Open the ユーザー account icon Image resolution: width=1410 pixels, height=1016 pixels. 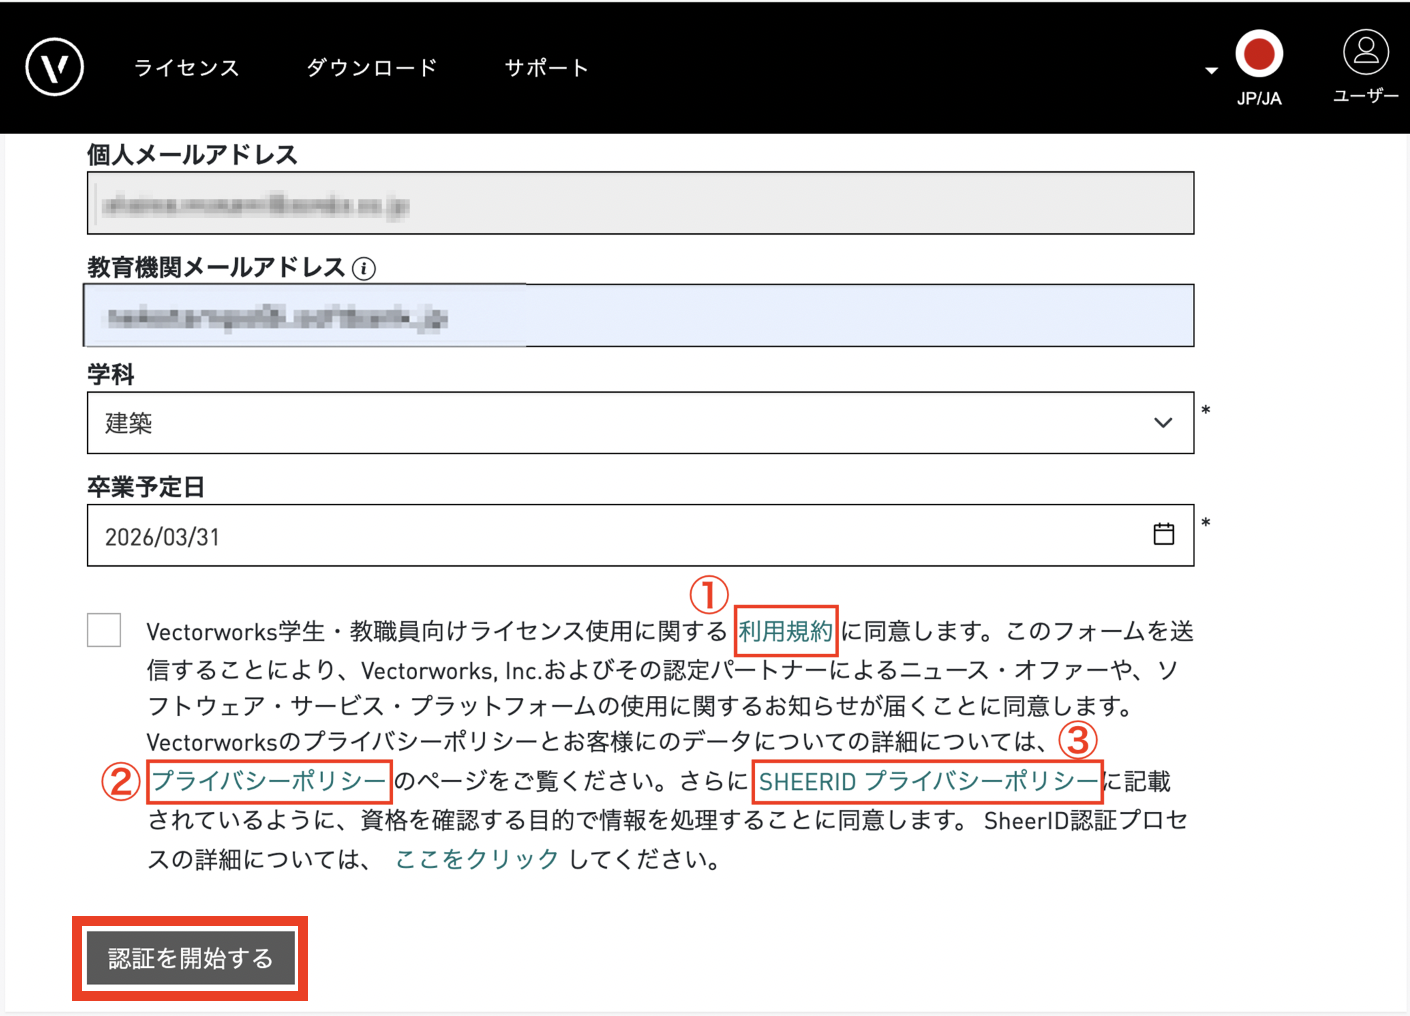click(1366, 52)
